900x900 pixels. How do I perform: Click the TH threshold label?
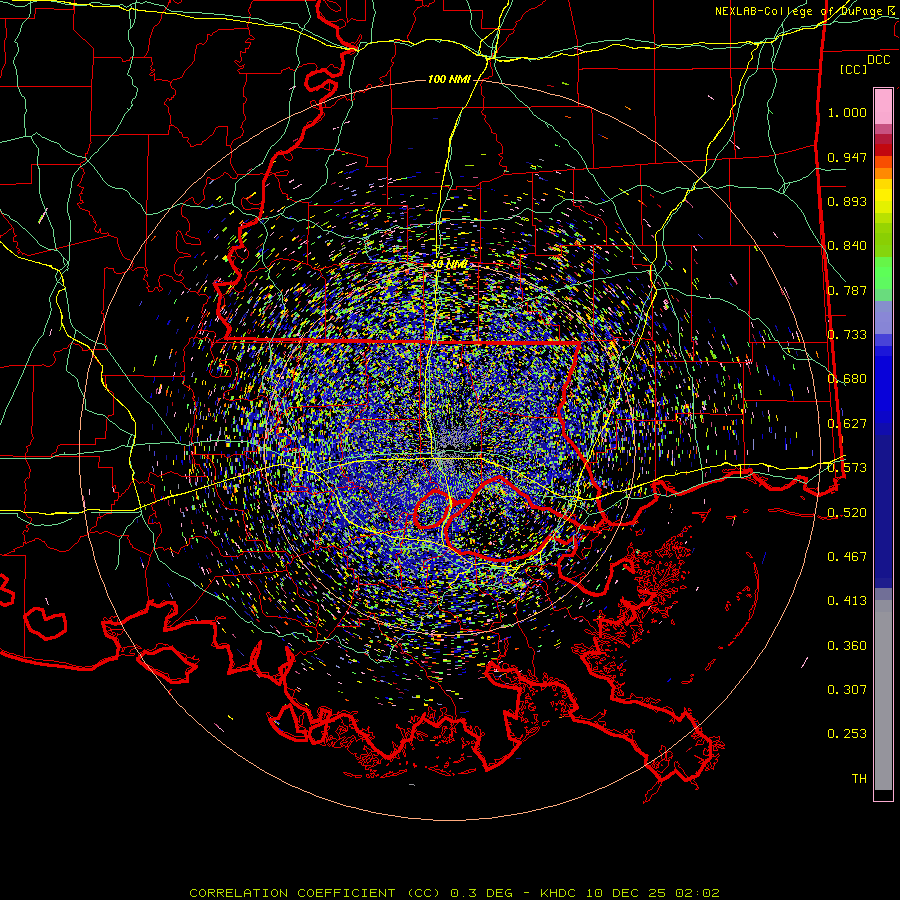click(x=859, y=779)
